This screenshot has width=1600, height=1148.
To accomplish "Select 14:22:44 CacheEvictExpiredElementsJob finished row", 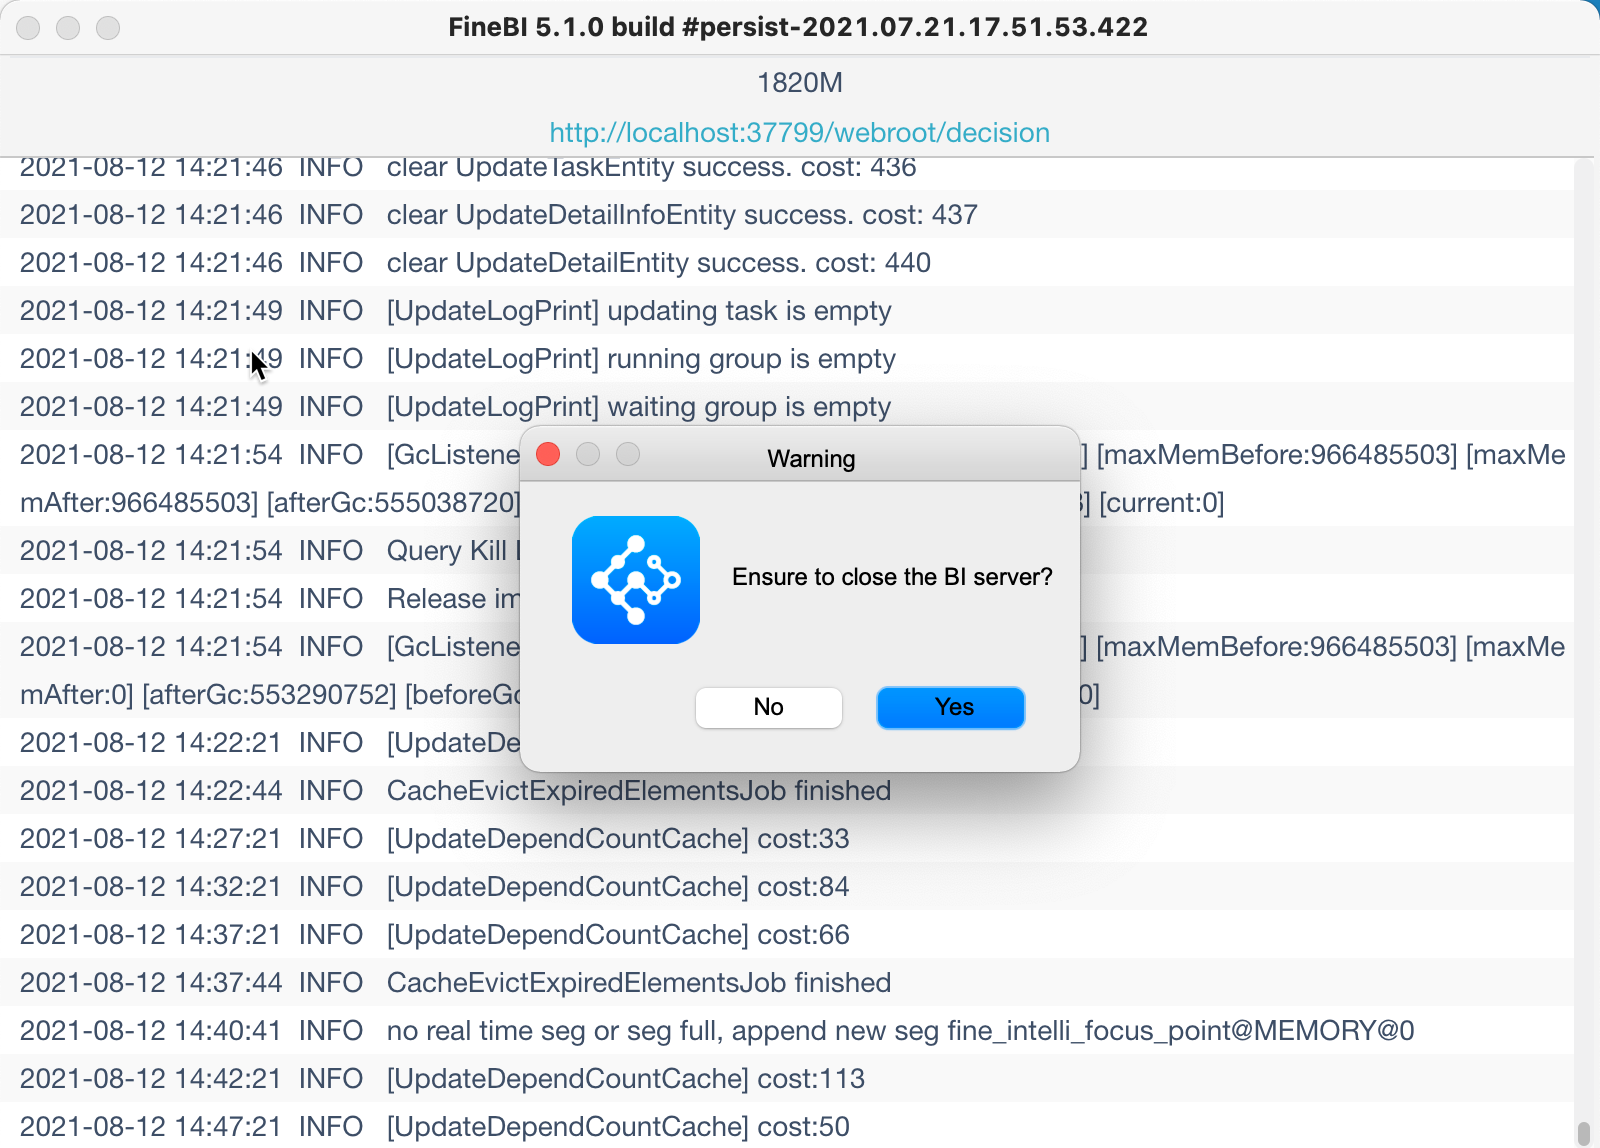I will [787, 790].
